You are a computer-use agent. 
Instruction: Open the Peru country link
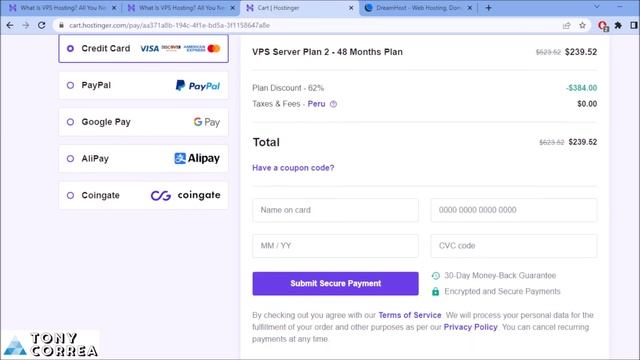(316, 104)
